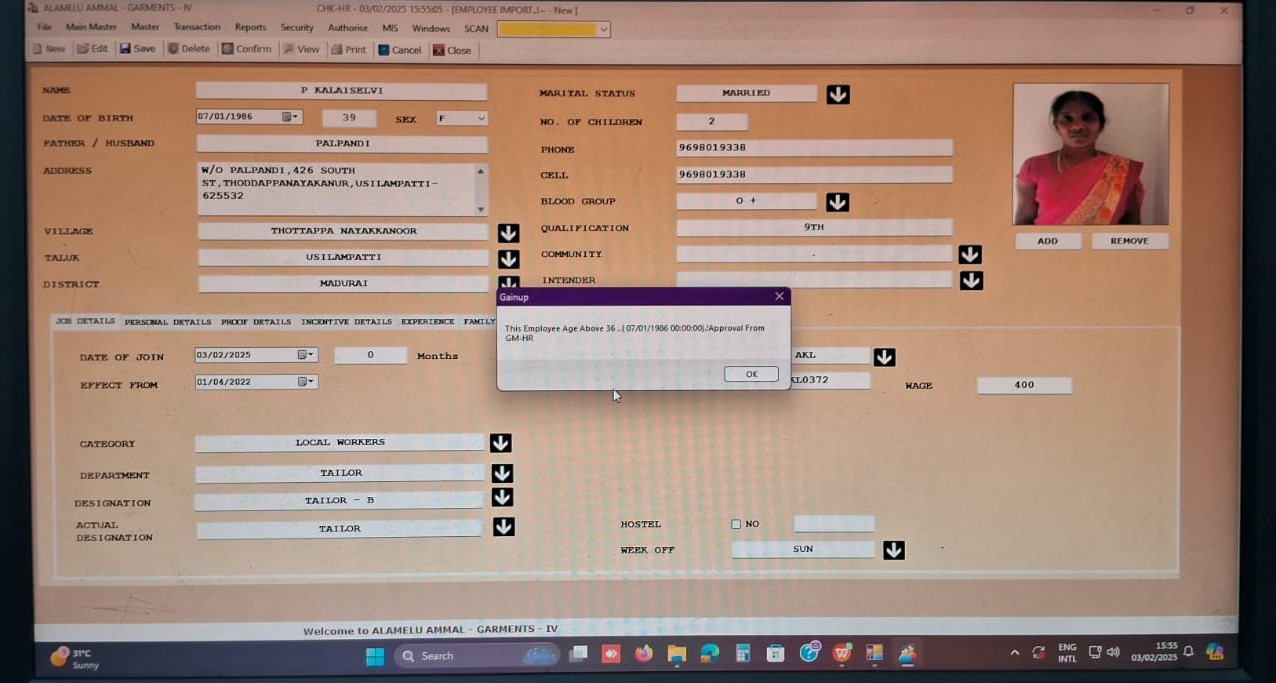Viewport: 1276px width, 683px height.
Task: Click OK in the Gainup dialog
Action: 751,374
